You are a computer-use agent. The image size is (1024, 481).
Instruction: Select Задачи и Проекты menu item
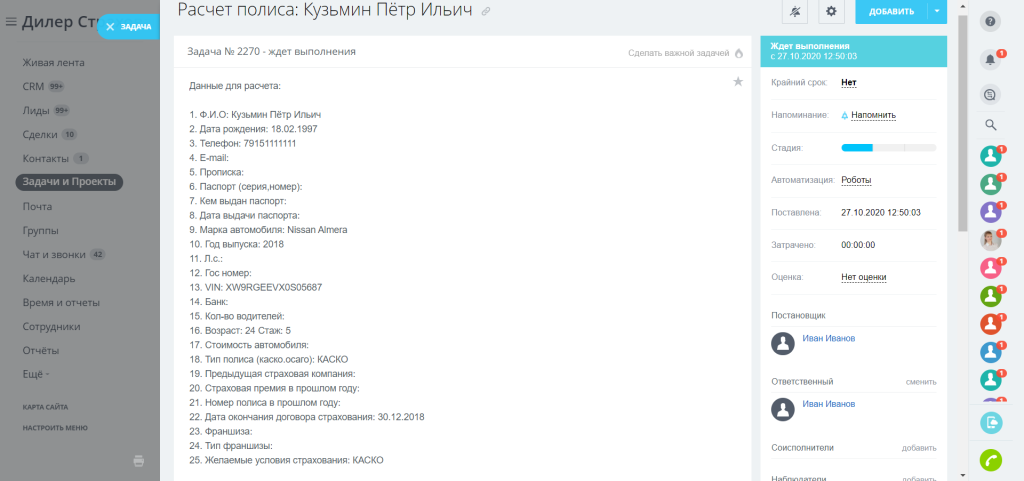coord(69,182)
